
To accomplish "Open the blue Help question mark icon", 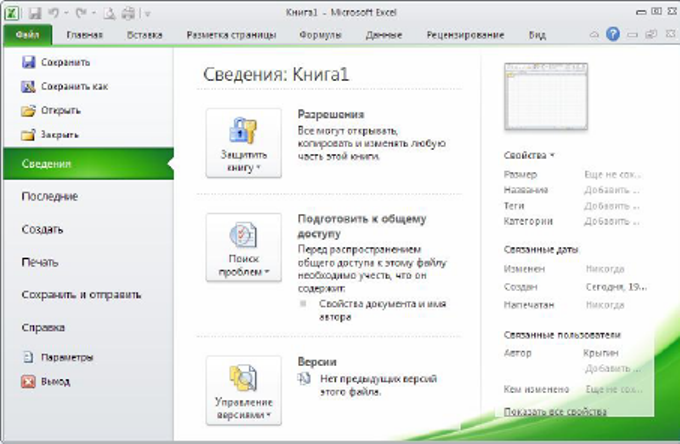I will coord(613,34).
